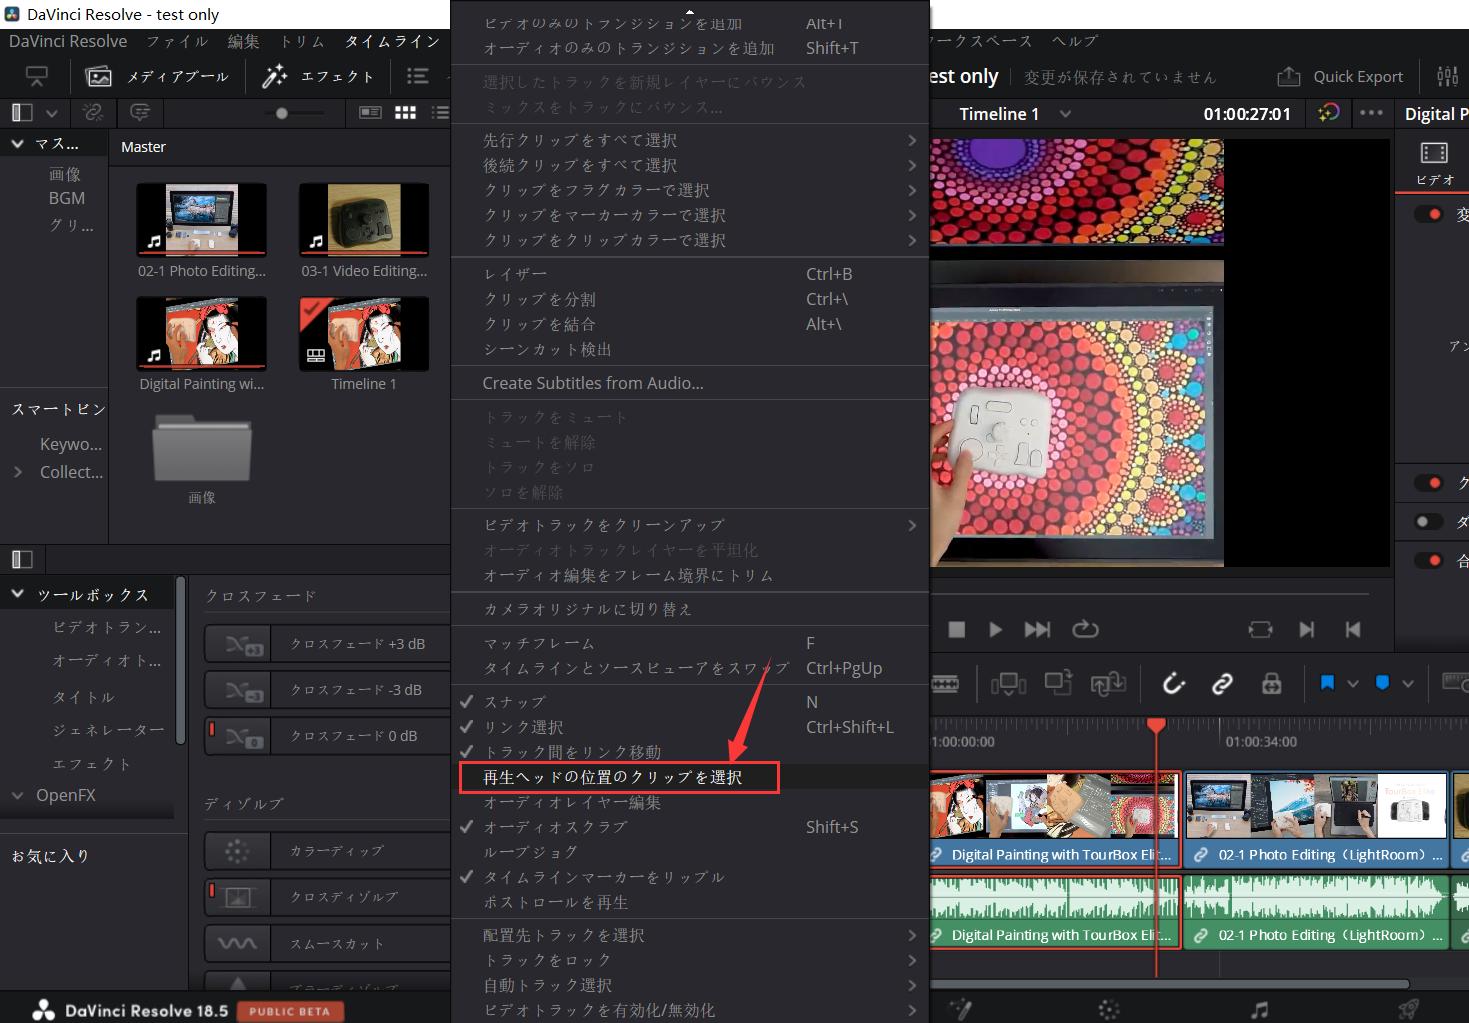
Task: Toggle リンク選択 menu option
Action: point(690,727)
